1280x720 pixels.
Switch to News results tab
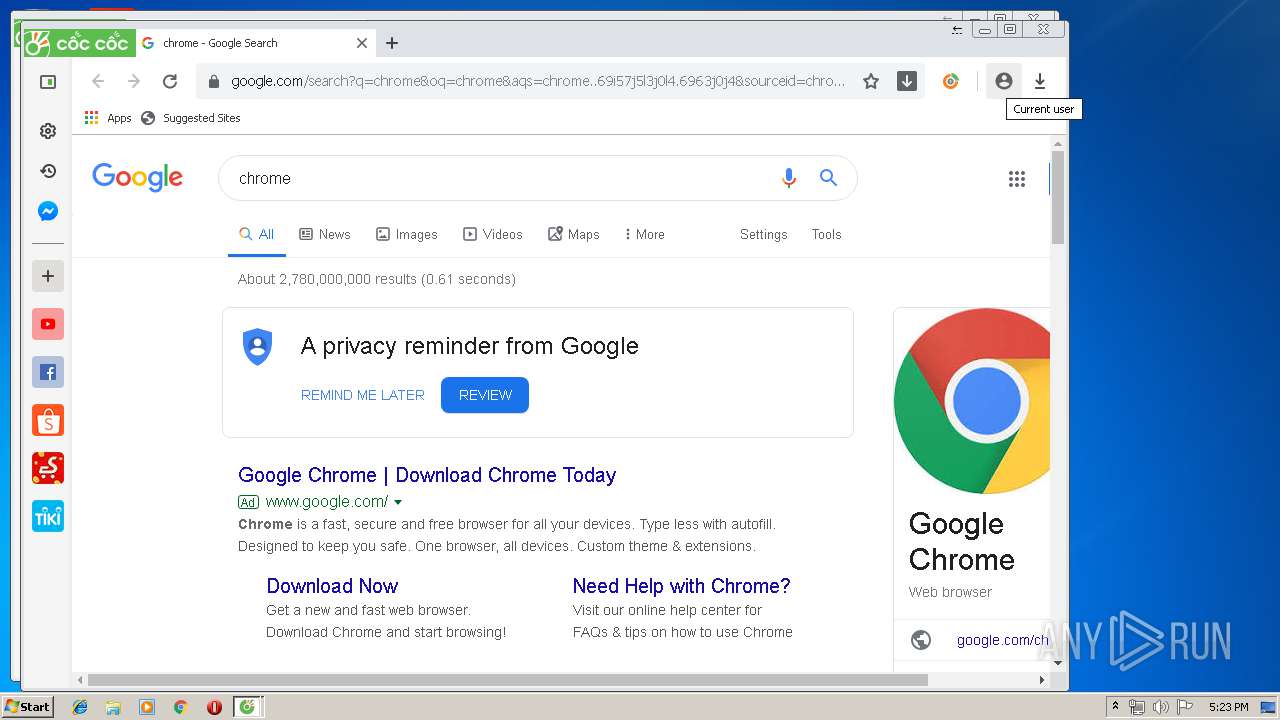[325, 235]
